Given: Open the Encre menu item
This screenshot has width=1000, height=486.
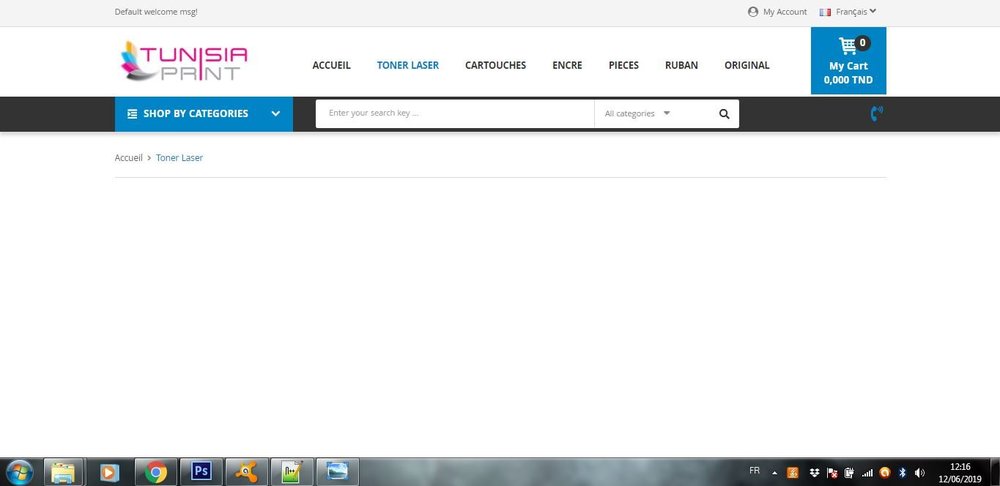Looking at the screenshot, I should (x=567, y=65).
